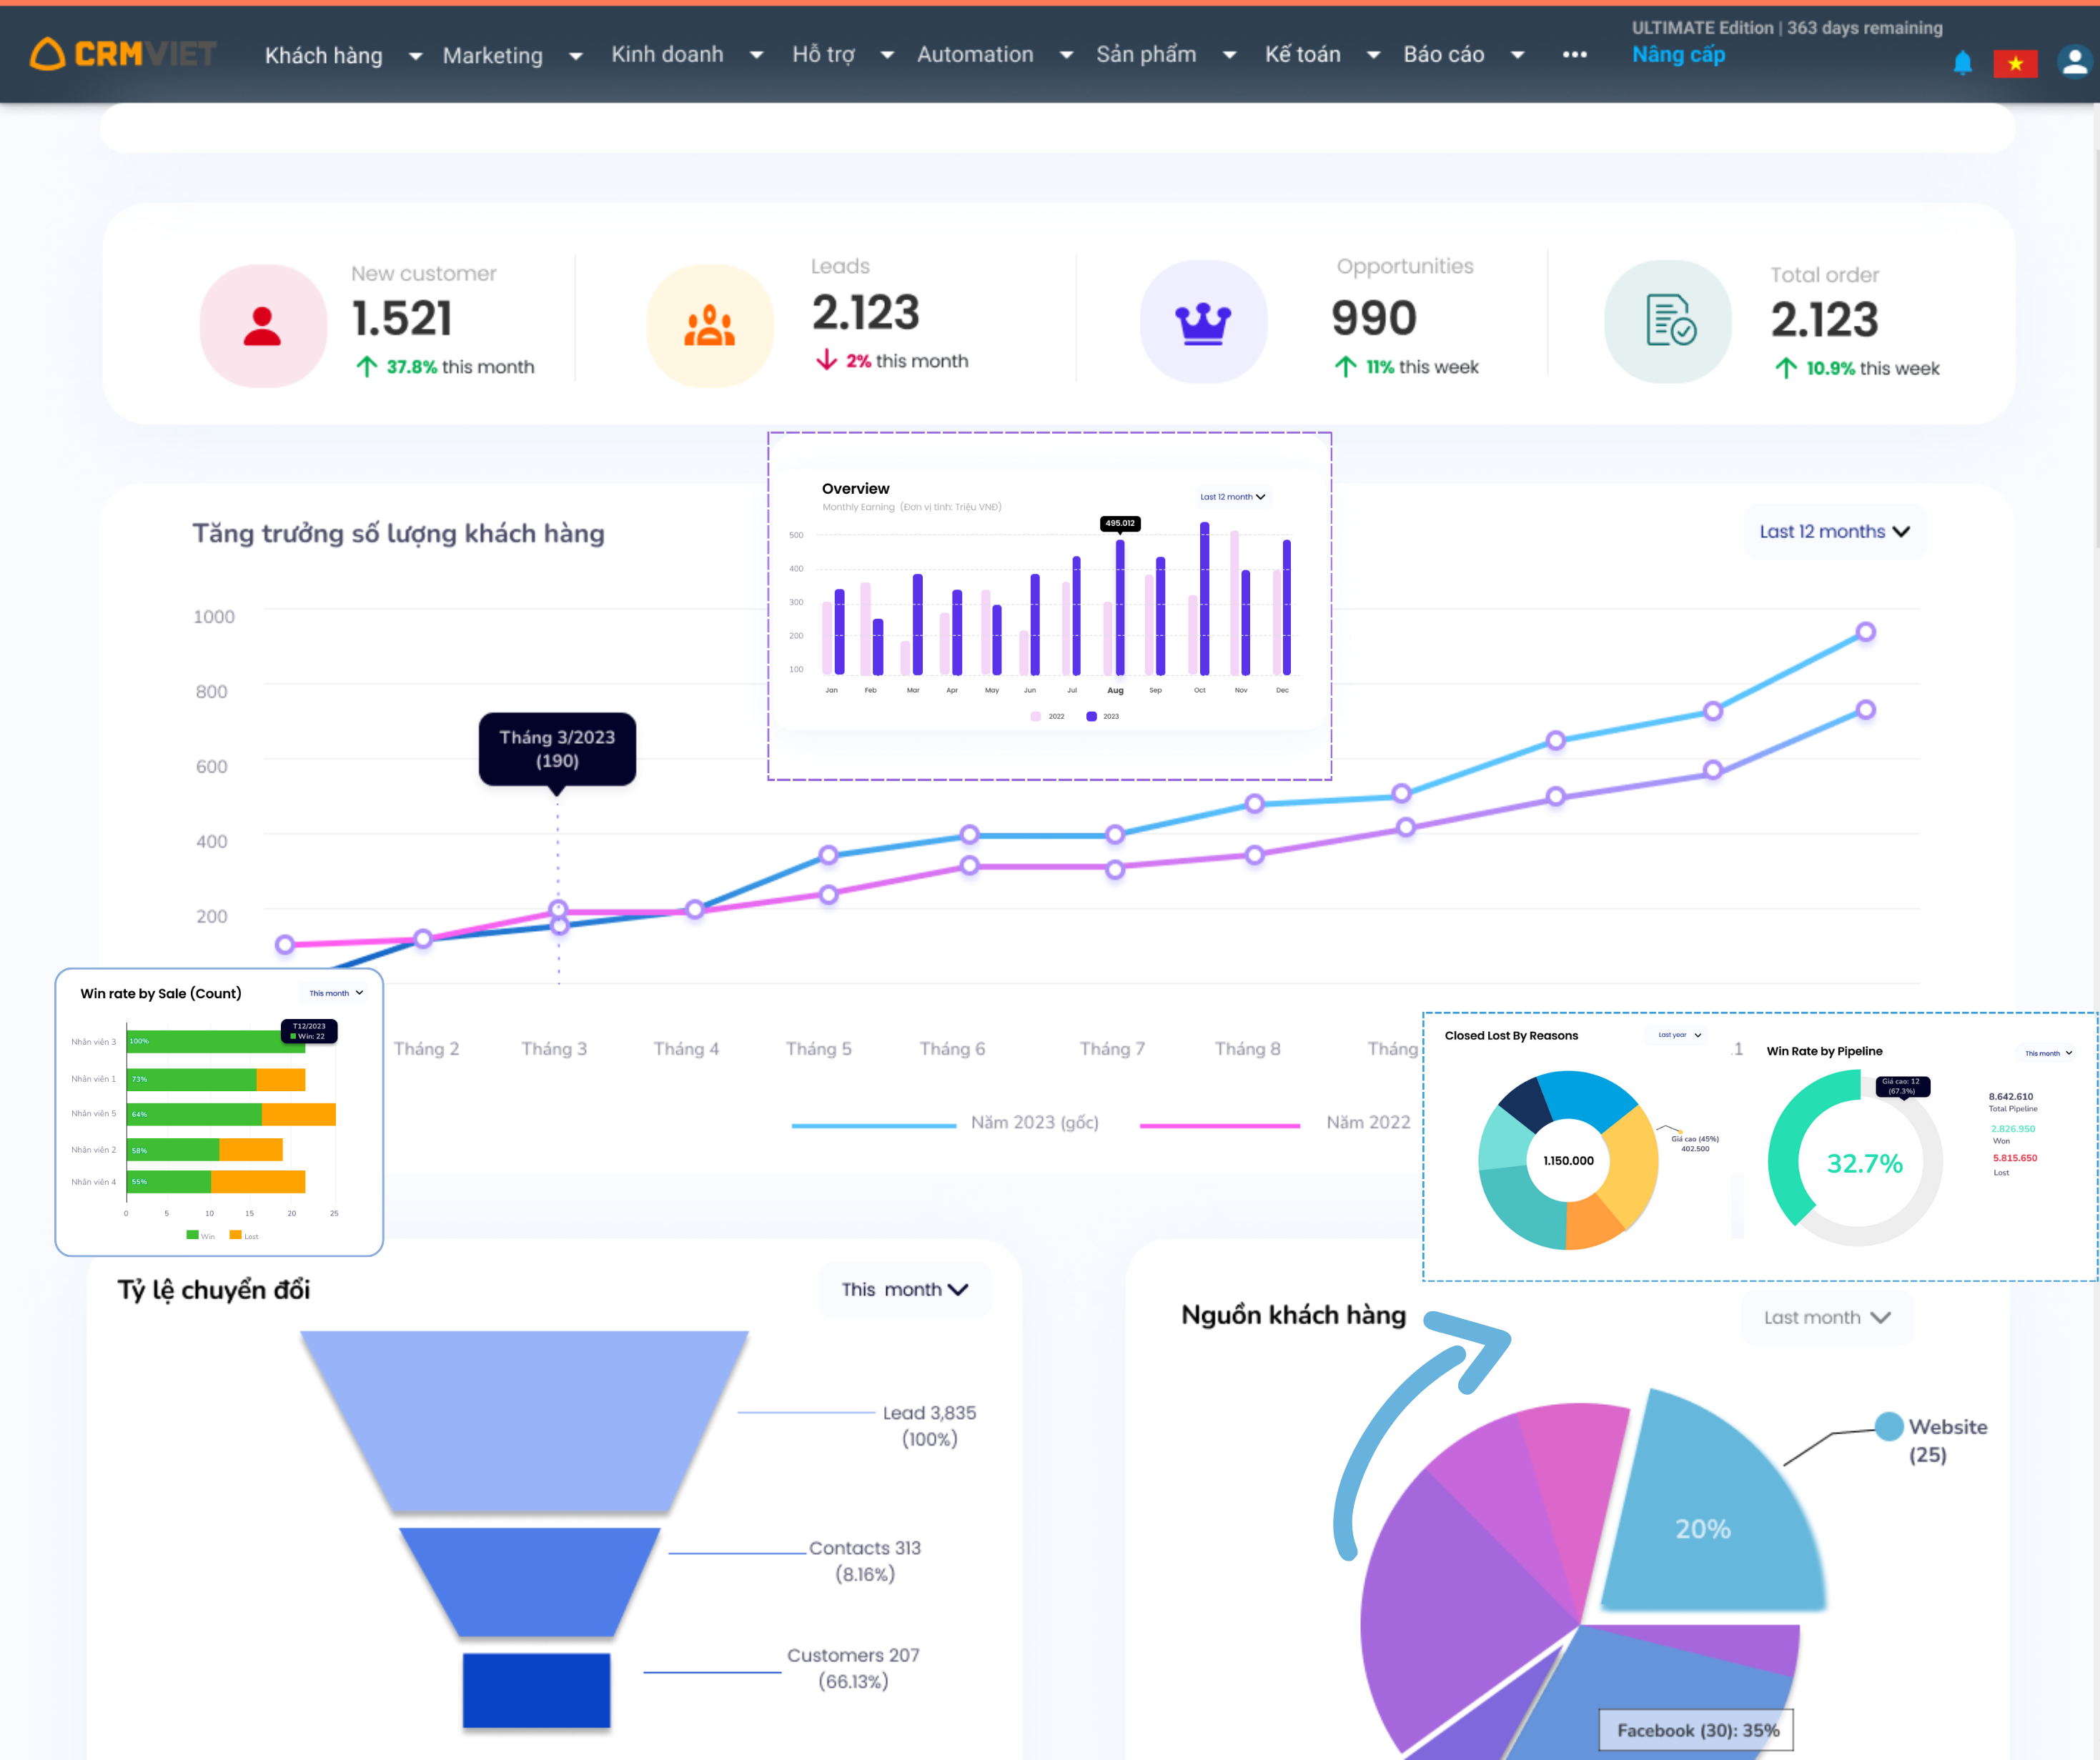Click the orange Leads group icon
This screenshot has height=1760, width=2100.
(710, 326)
